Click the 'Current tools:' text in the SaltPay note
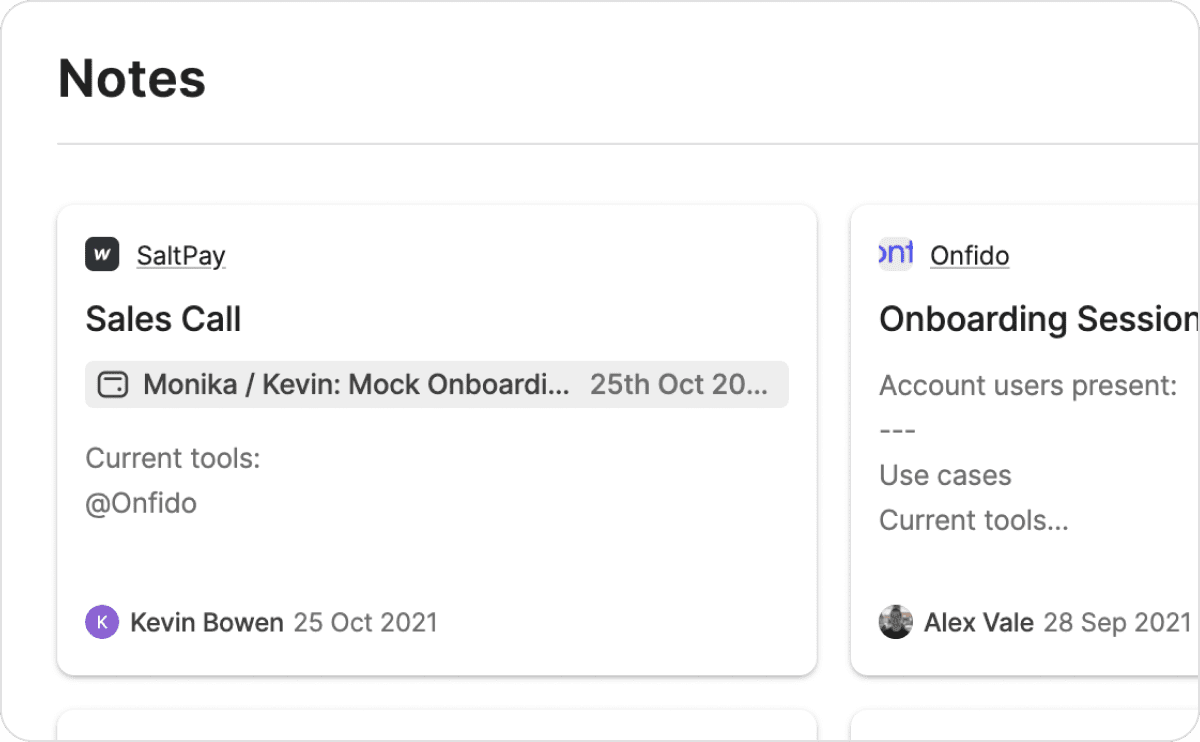The height and width of the screenshot is (742, 1200). pyautogui.click(x=172, y=458)
